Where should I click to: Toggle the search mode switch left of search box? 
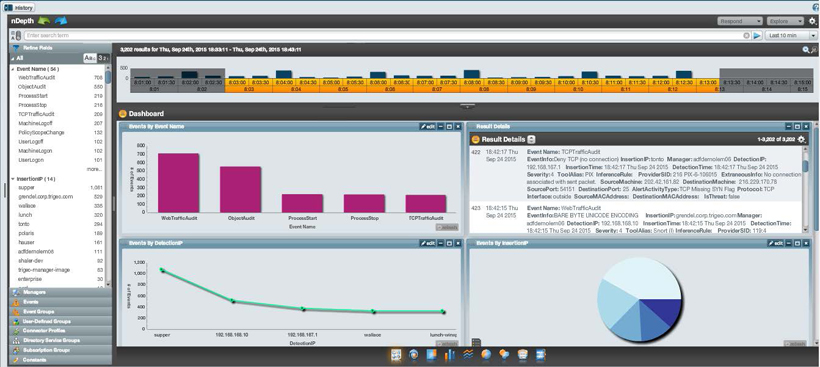[16, 36]
